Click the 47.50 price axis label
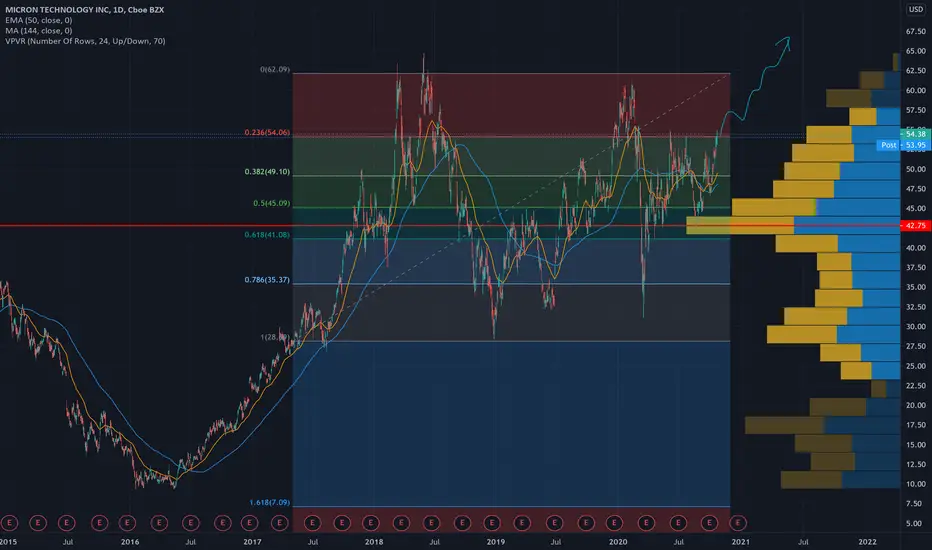 (915, 188)
